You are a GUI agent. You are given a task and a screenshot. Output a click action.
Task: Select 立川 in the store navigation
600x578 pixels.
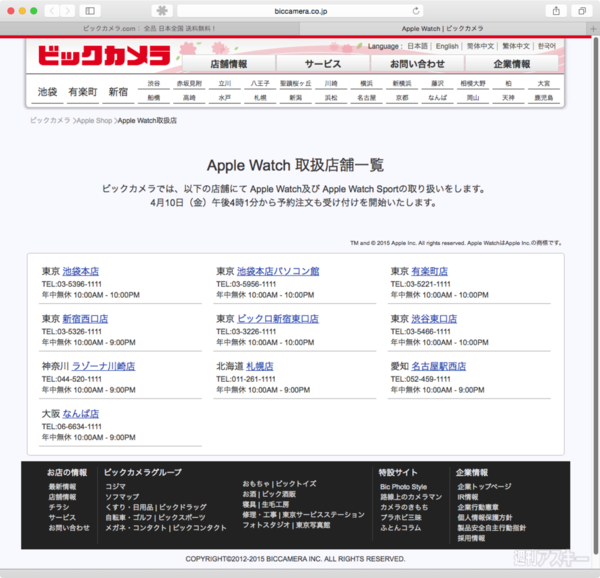pyautogui.click(x=225, y=83)
